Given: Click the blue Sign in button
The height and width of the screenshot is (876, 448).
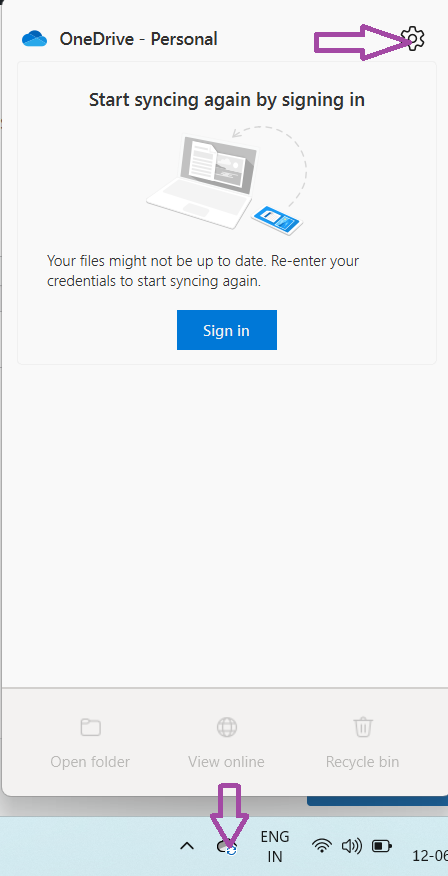Looking at the screenshot, I should 227,330.
